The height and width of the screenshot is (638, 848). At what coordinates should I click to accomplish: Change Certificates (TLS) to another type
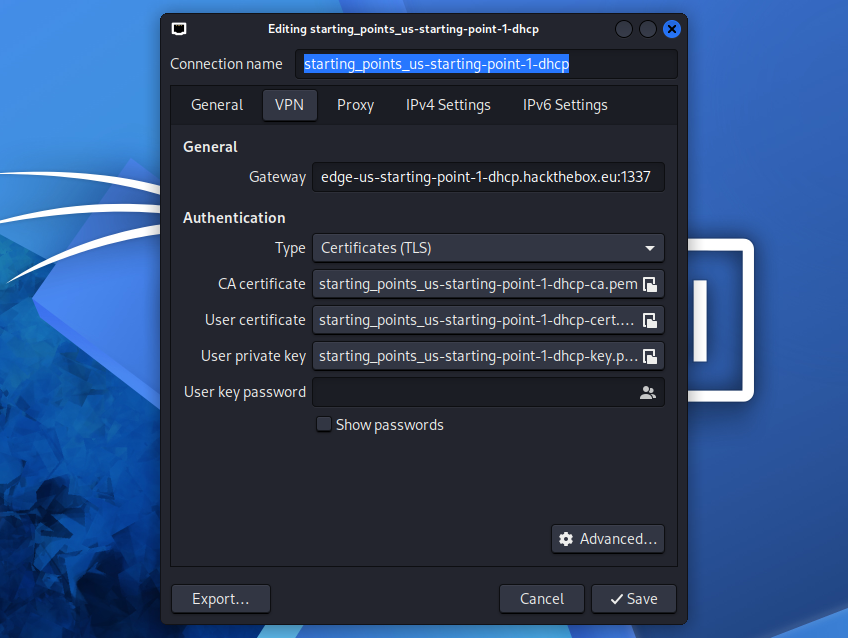(488, 248)
